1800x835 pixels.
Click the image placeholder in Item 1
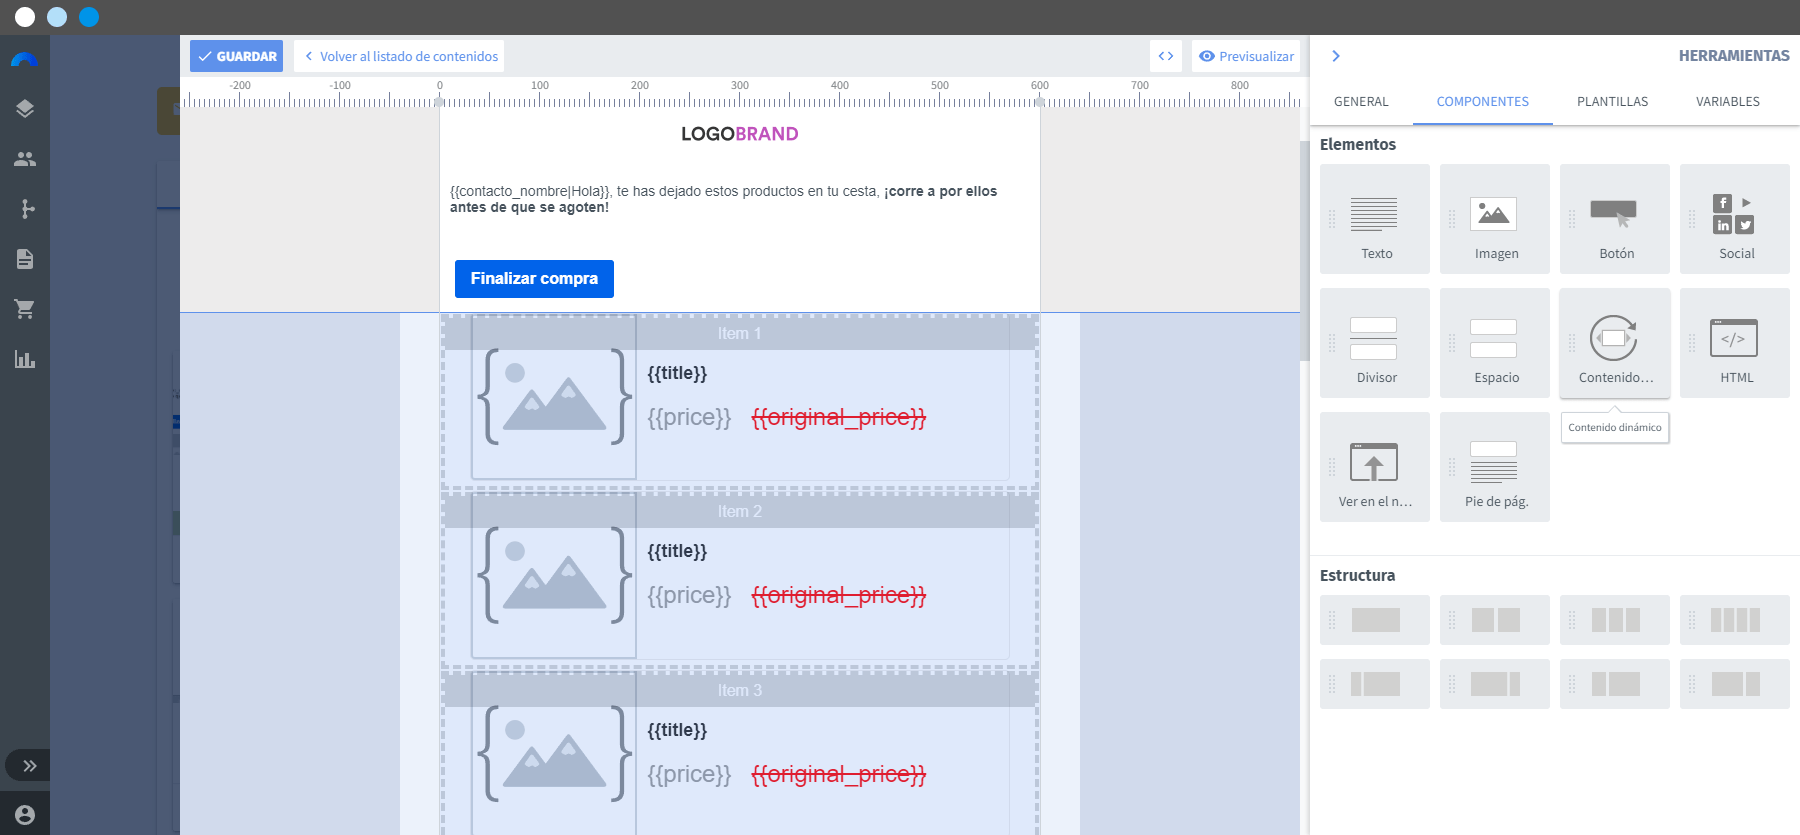pos(554,397)
